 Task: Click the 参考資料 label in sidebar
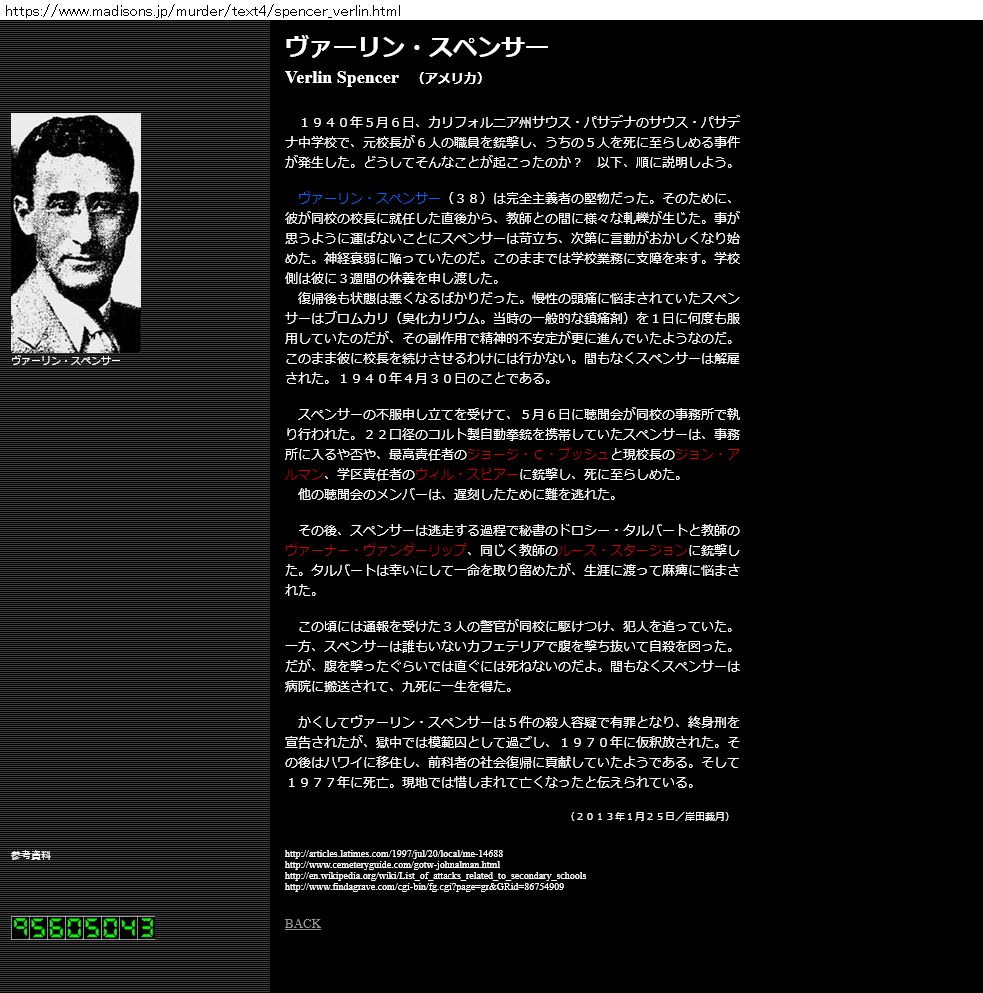tap(30, 855)
